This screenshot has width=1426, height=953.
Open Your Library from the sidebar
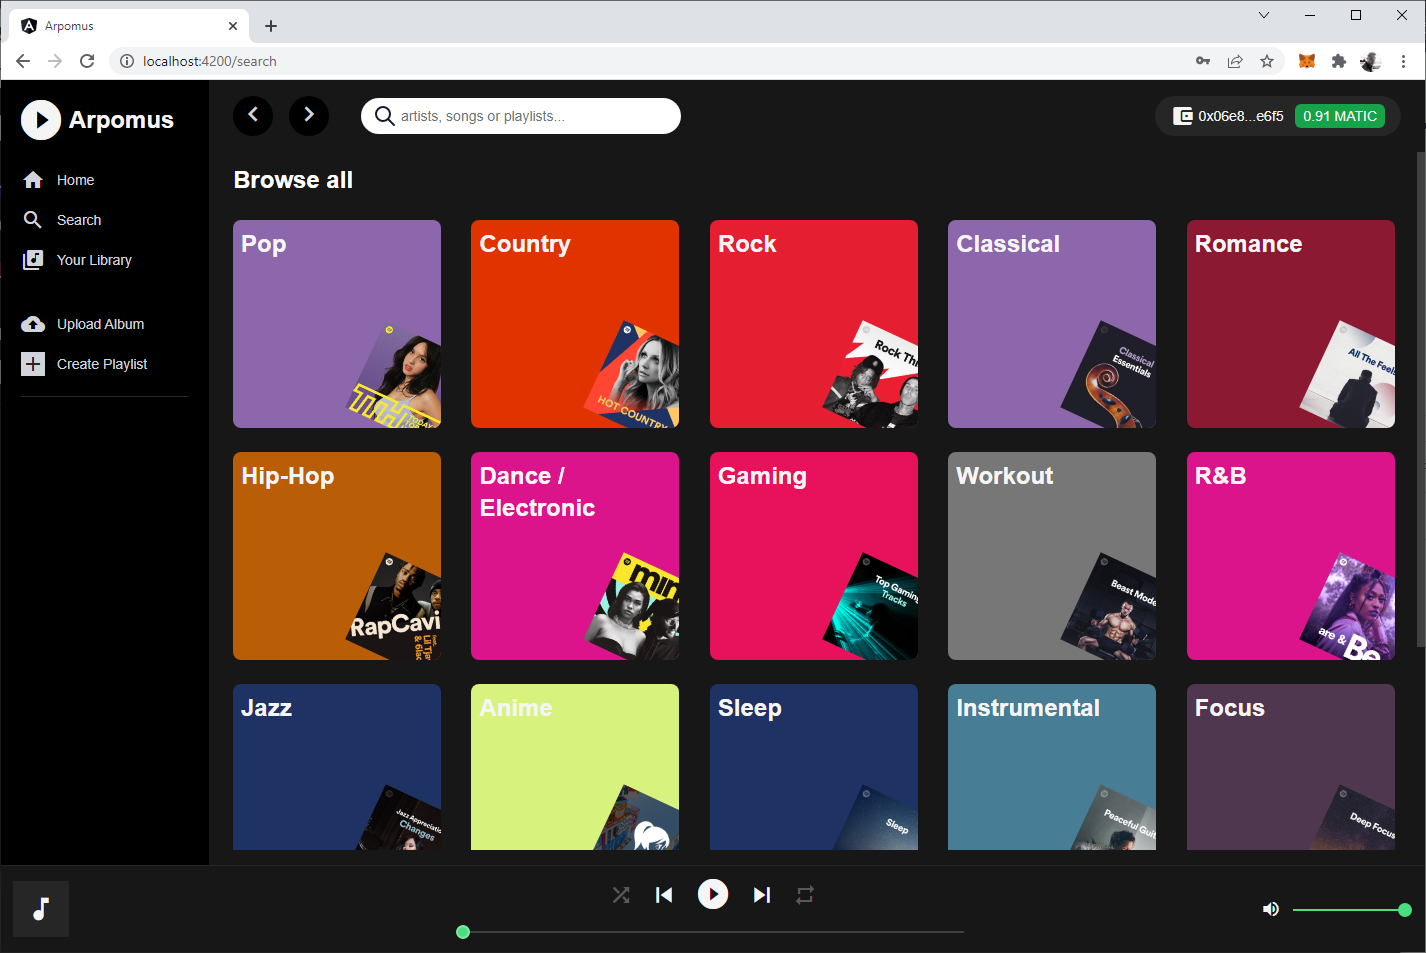click(x=94, y=260)
